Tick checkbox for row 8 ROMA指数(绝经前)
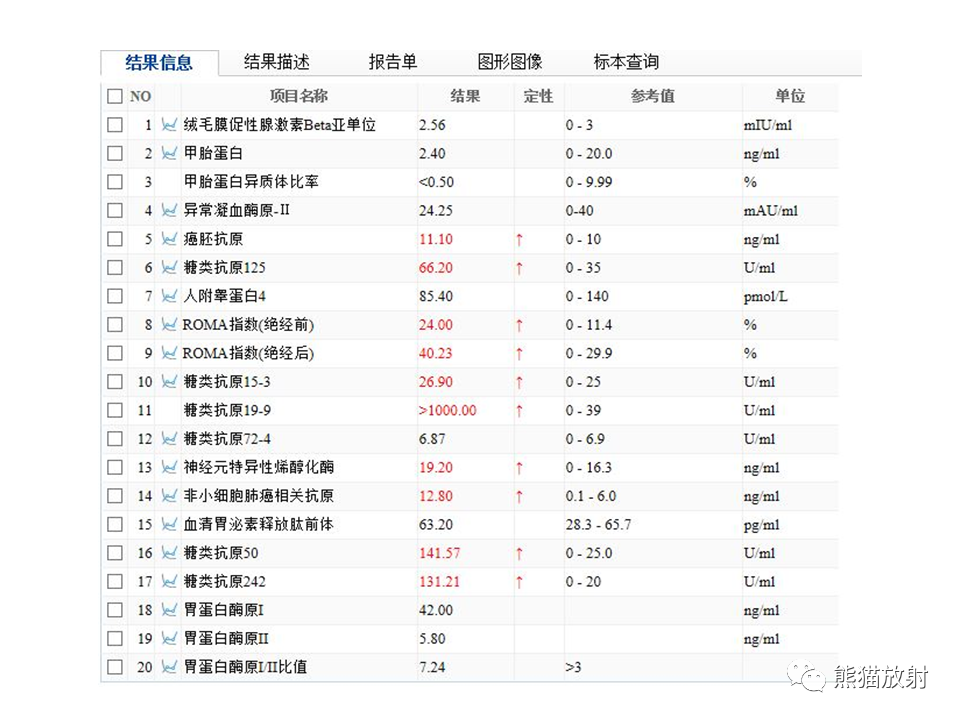The height and width of the screenshot is (720, 960). pos(114,324)
